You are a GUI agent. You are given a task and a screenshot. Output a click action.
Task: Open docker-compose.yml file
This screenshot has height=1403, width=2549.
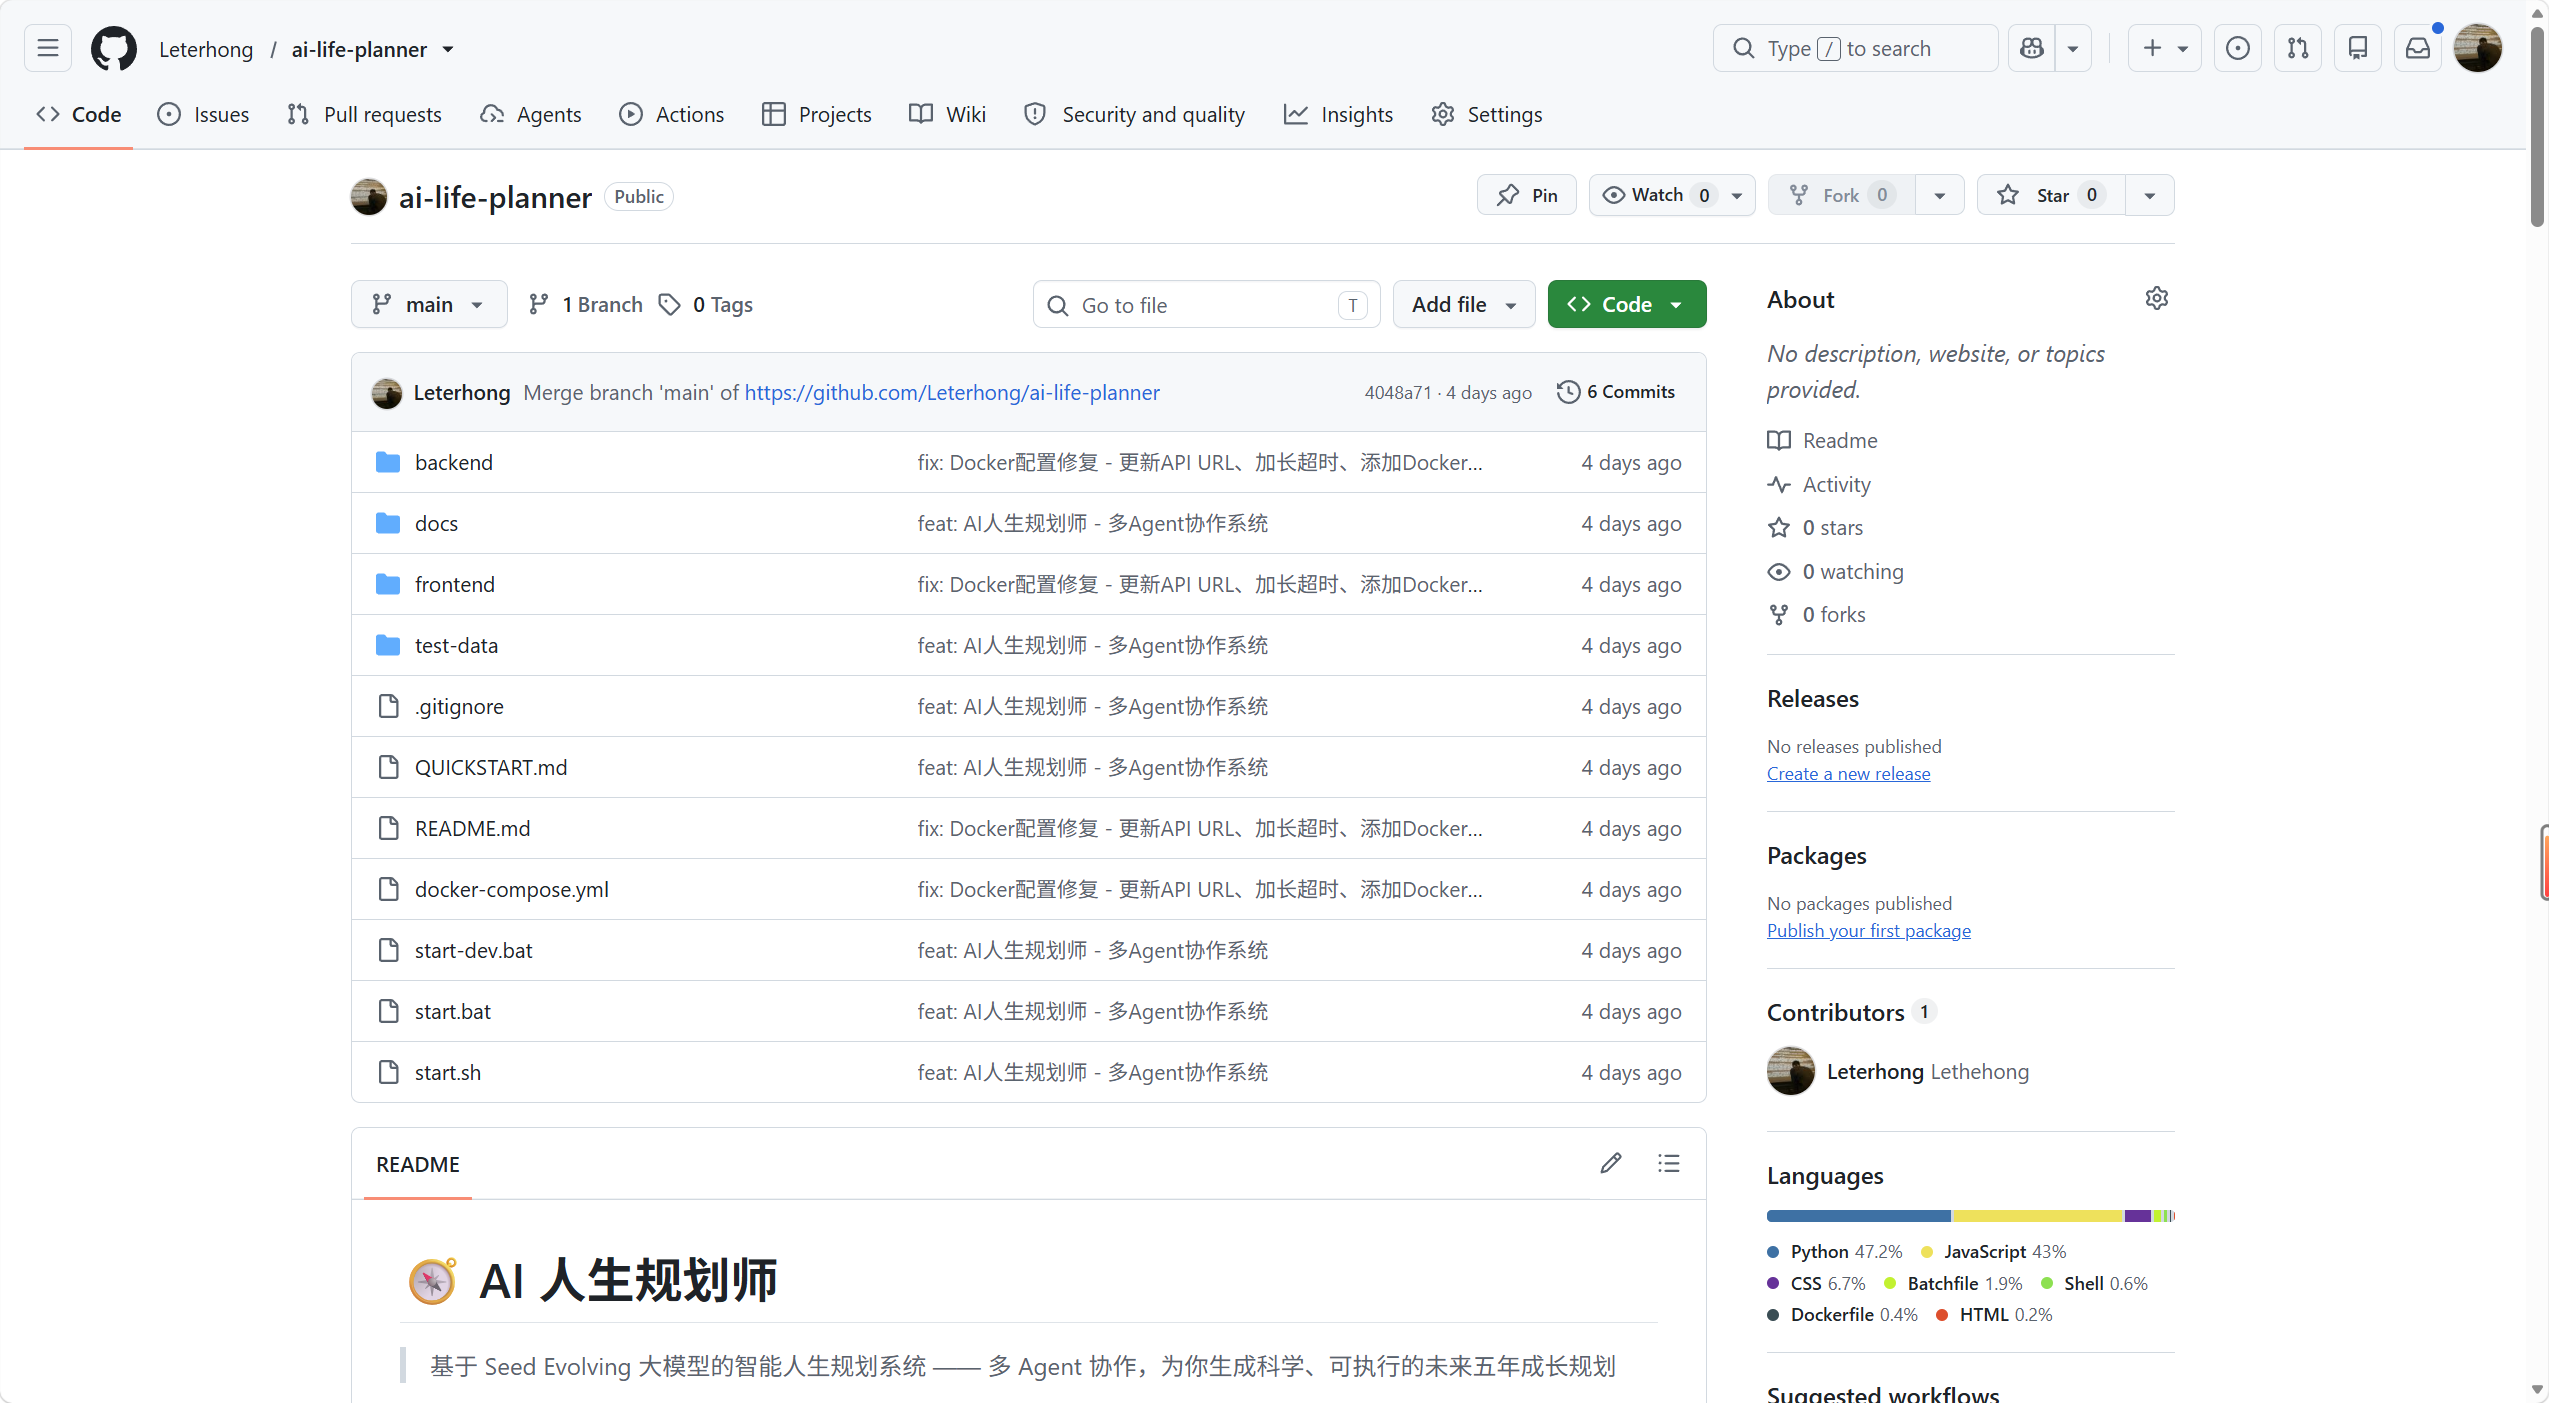[512, 889]
